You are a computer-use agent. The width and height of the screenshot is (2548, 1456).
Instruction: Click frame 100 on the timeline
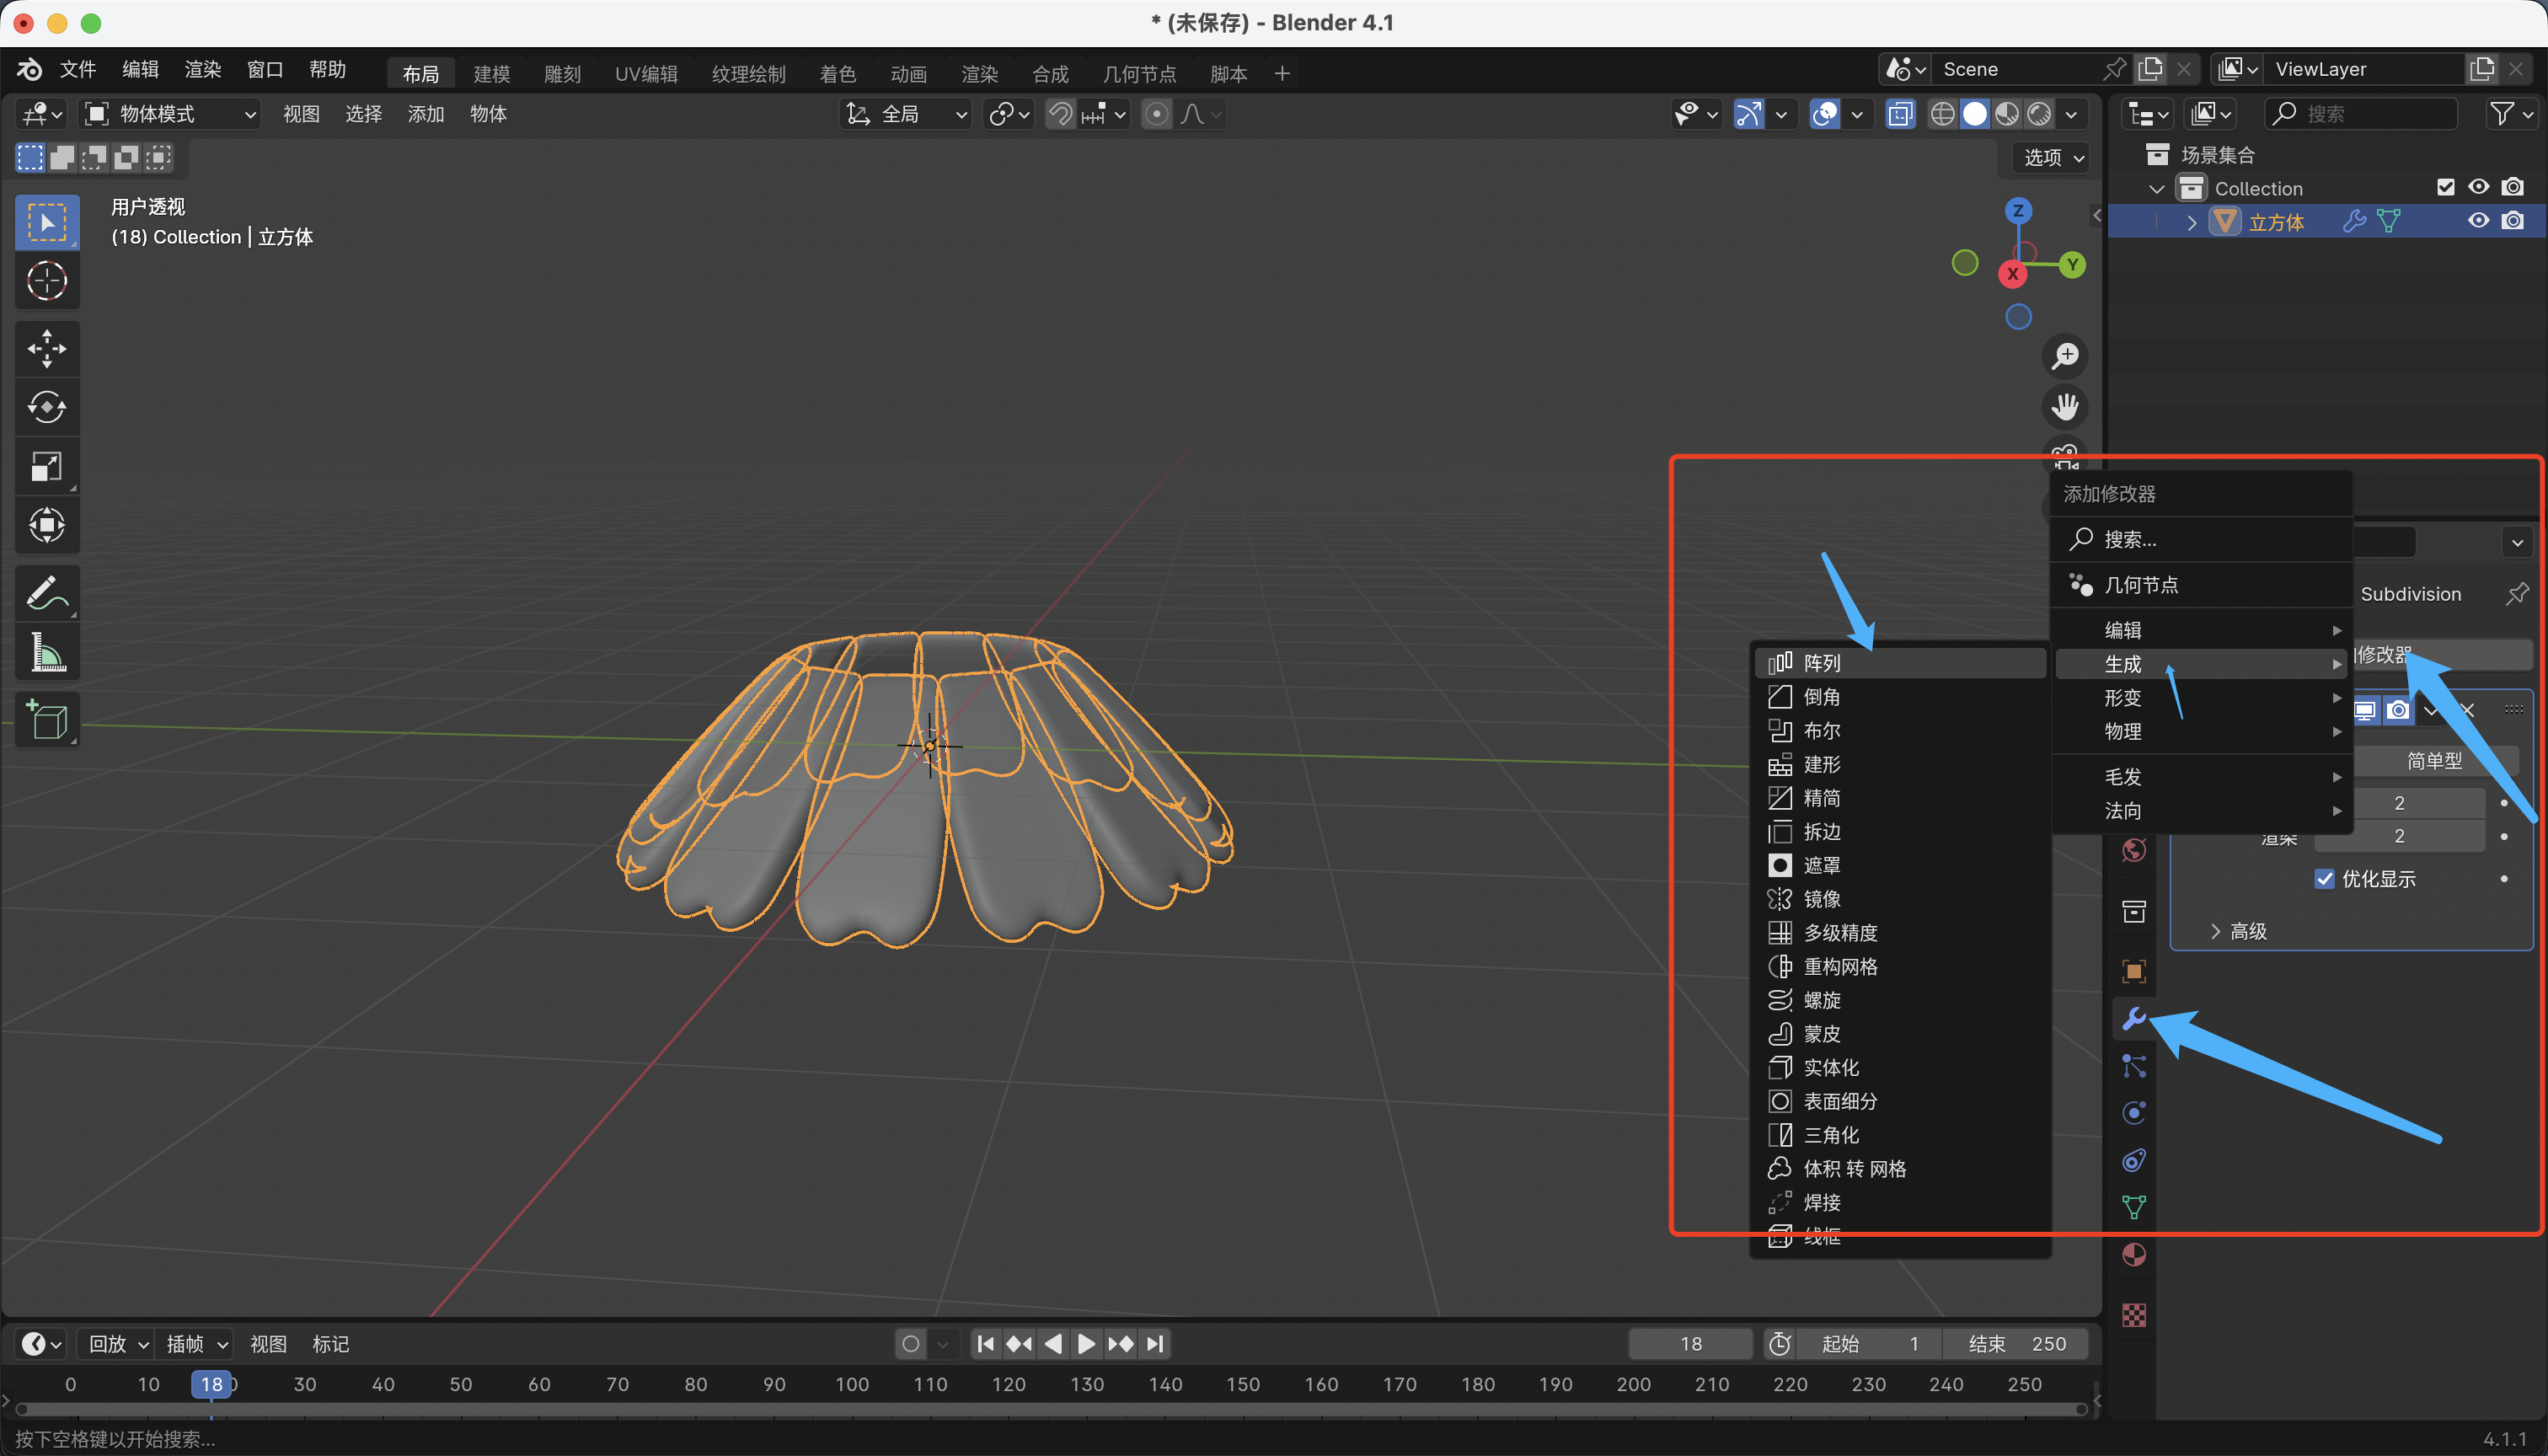[x=852, y=1384]
